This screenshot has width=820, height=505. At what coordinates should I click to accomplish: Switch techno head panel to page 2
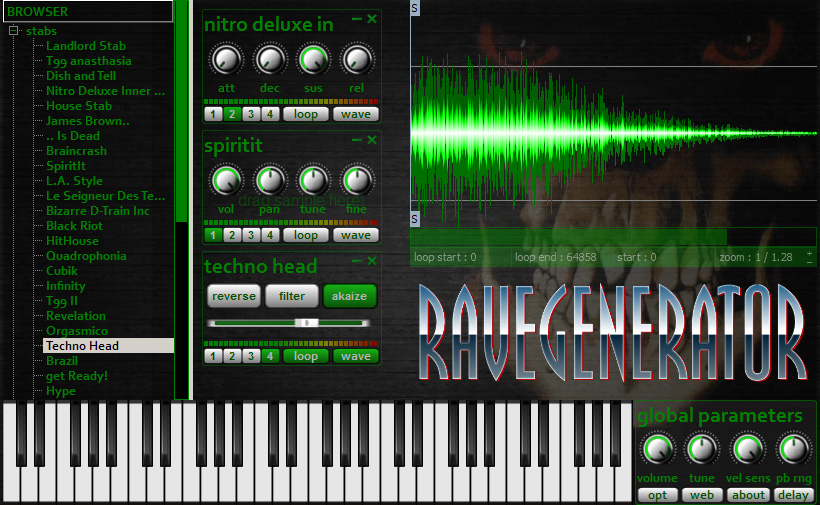(232, 357)
